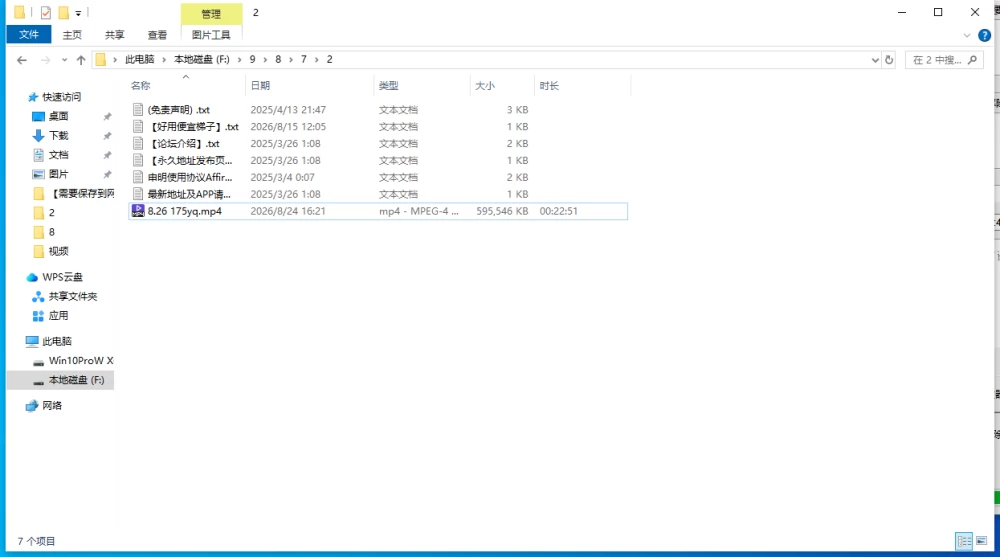Viewport: 1000px width, 557px height.
Task: Open the 文件 menu tab
Action: coord(29,34)
